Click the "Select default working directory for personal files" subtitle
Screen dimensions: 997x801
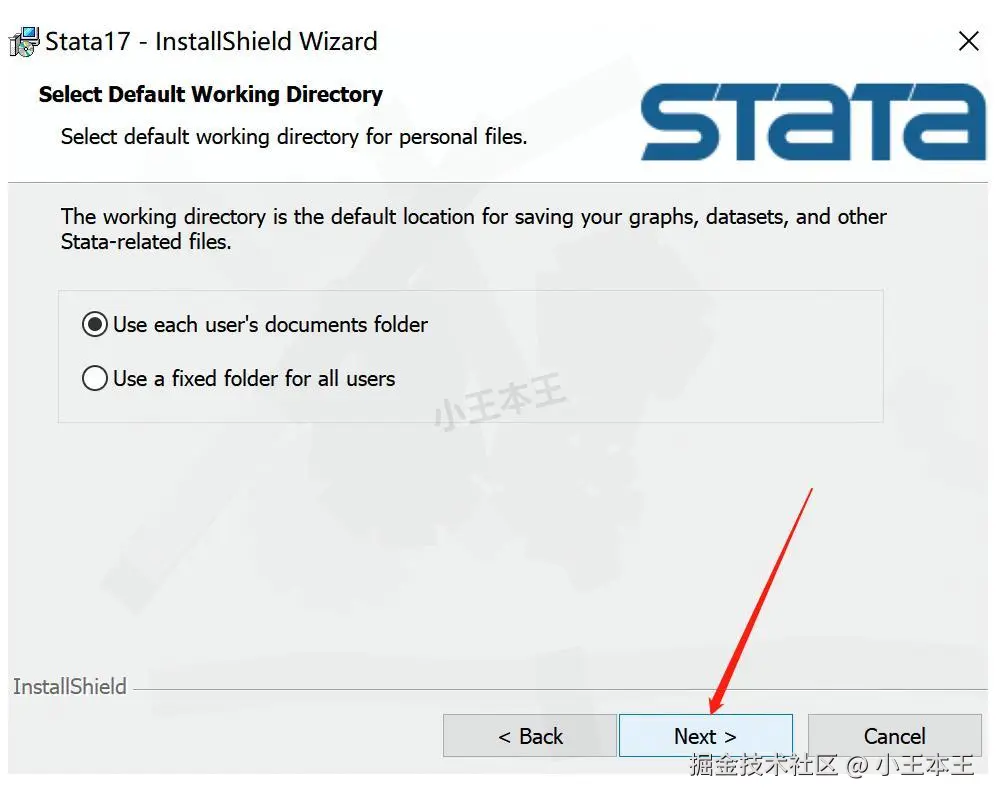[x=294, y=137]
